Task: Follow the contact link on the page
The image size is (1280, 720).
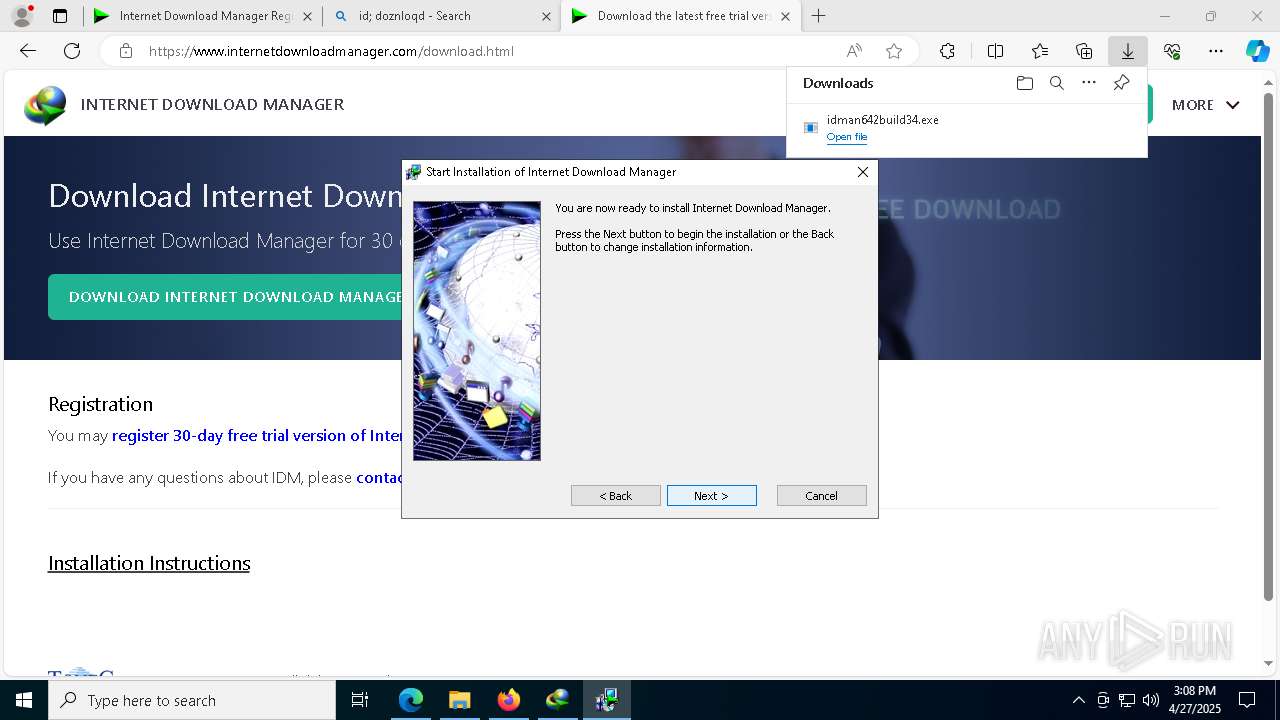Action: tap(380, 478)
